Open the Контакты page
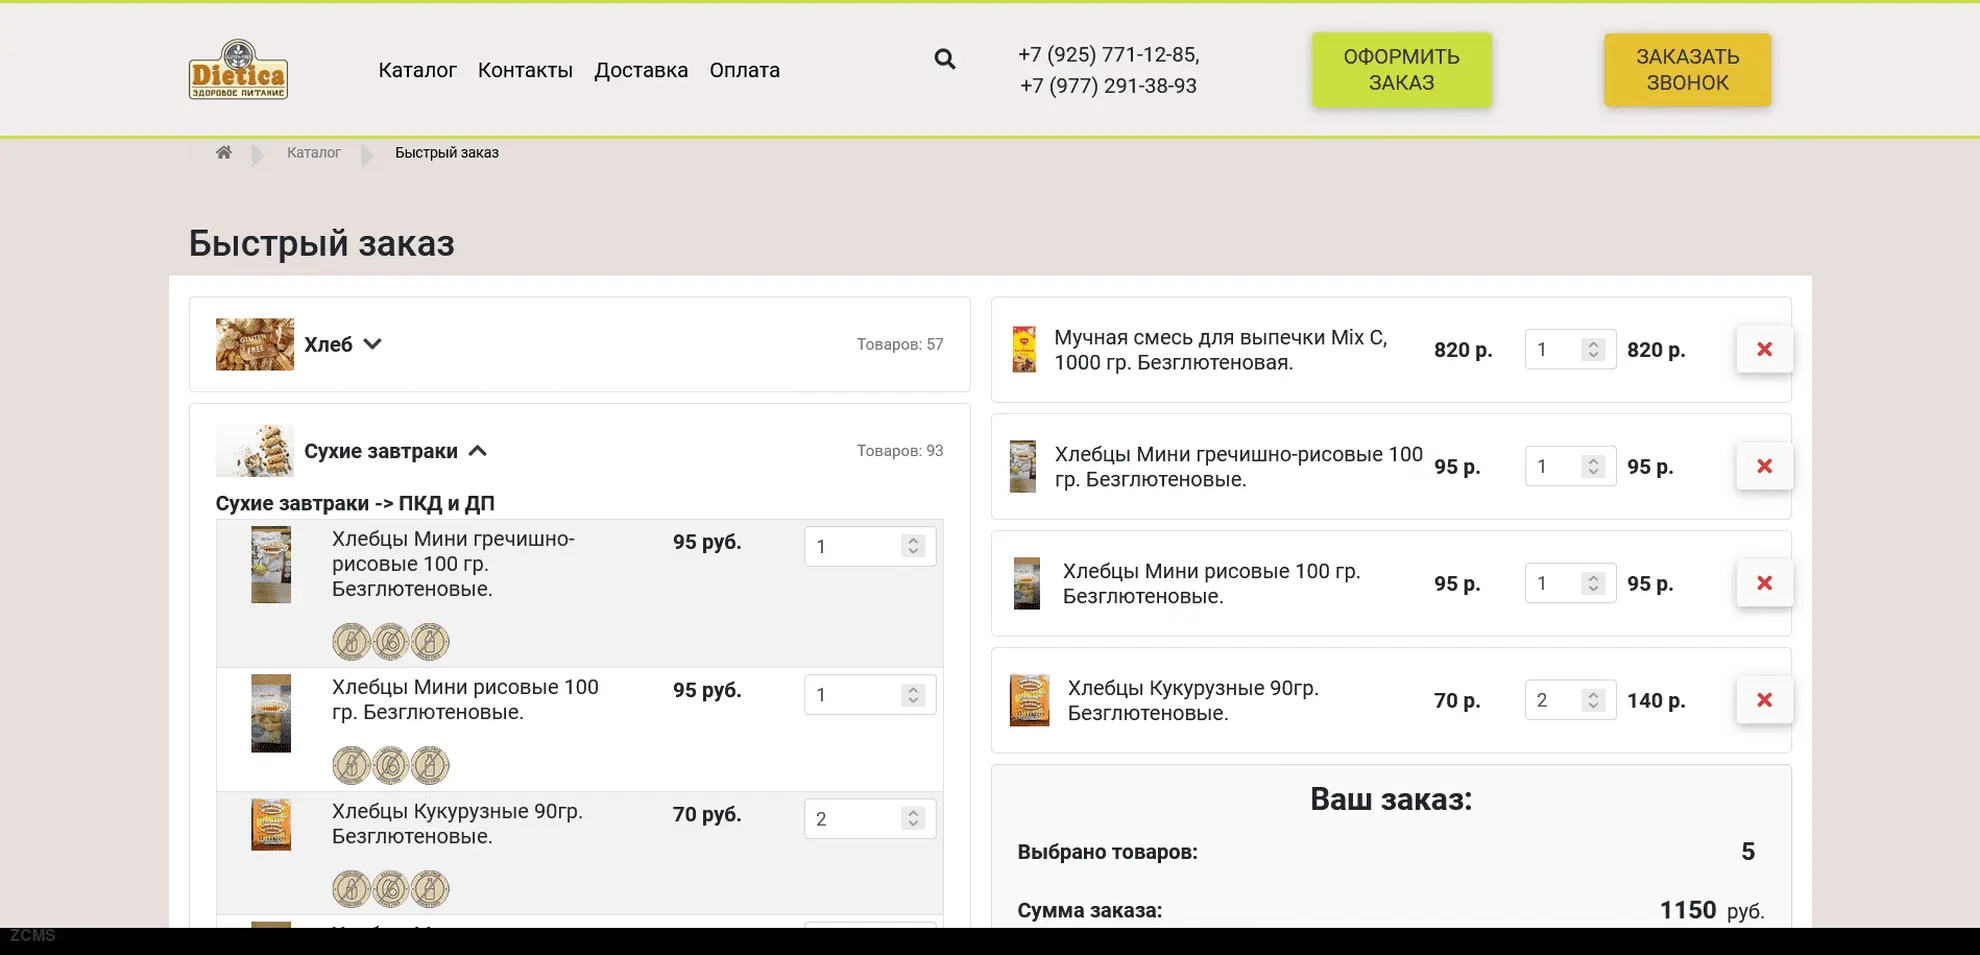 [x=525, y=70]
